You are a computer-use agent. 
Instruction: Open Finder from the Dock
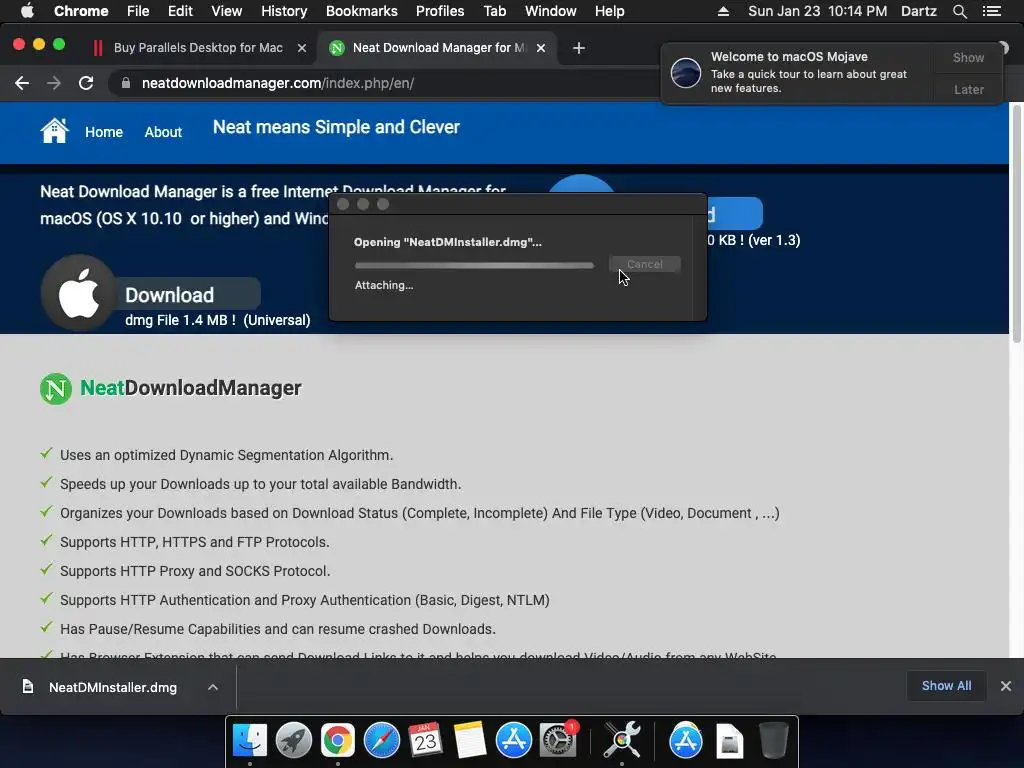pyautogui.click(x=250, y=740)
